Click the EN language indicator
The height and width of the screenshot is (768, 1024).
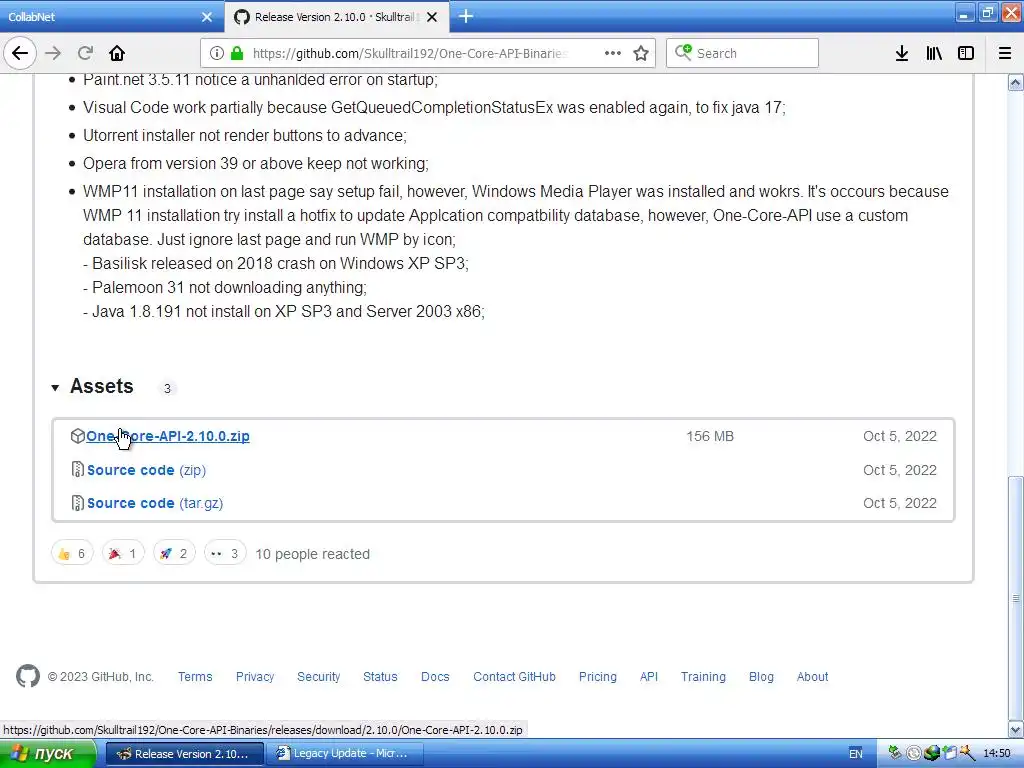click(856, 754)
